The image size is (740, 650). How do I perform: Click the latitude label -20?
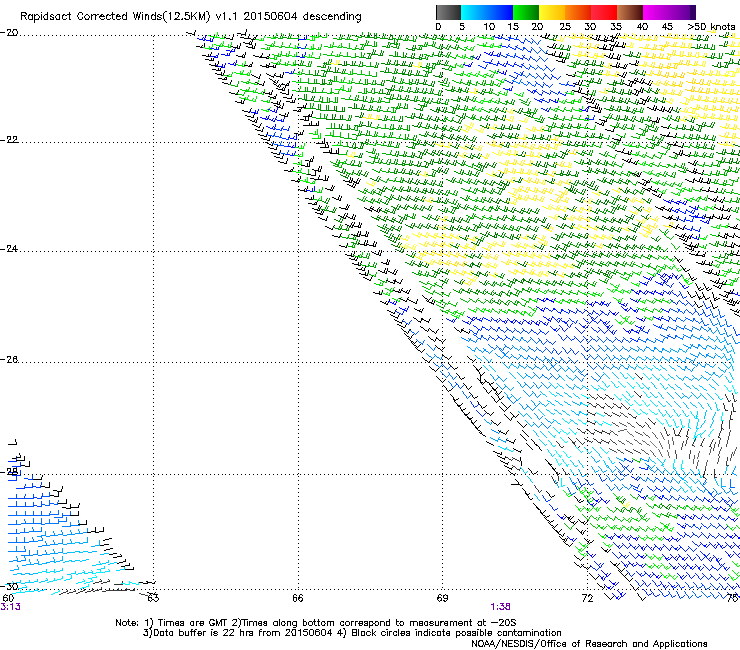[9, 33]
